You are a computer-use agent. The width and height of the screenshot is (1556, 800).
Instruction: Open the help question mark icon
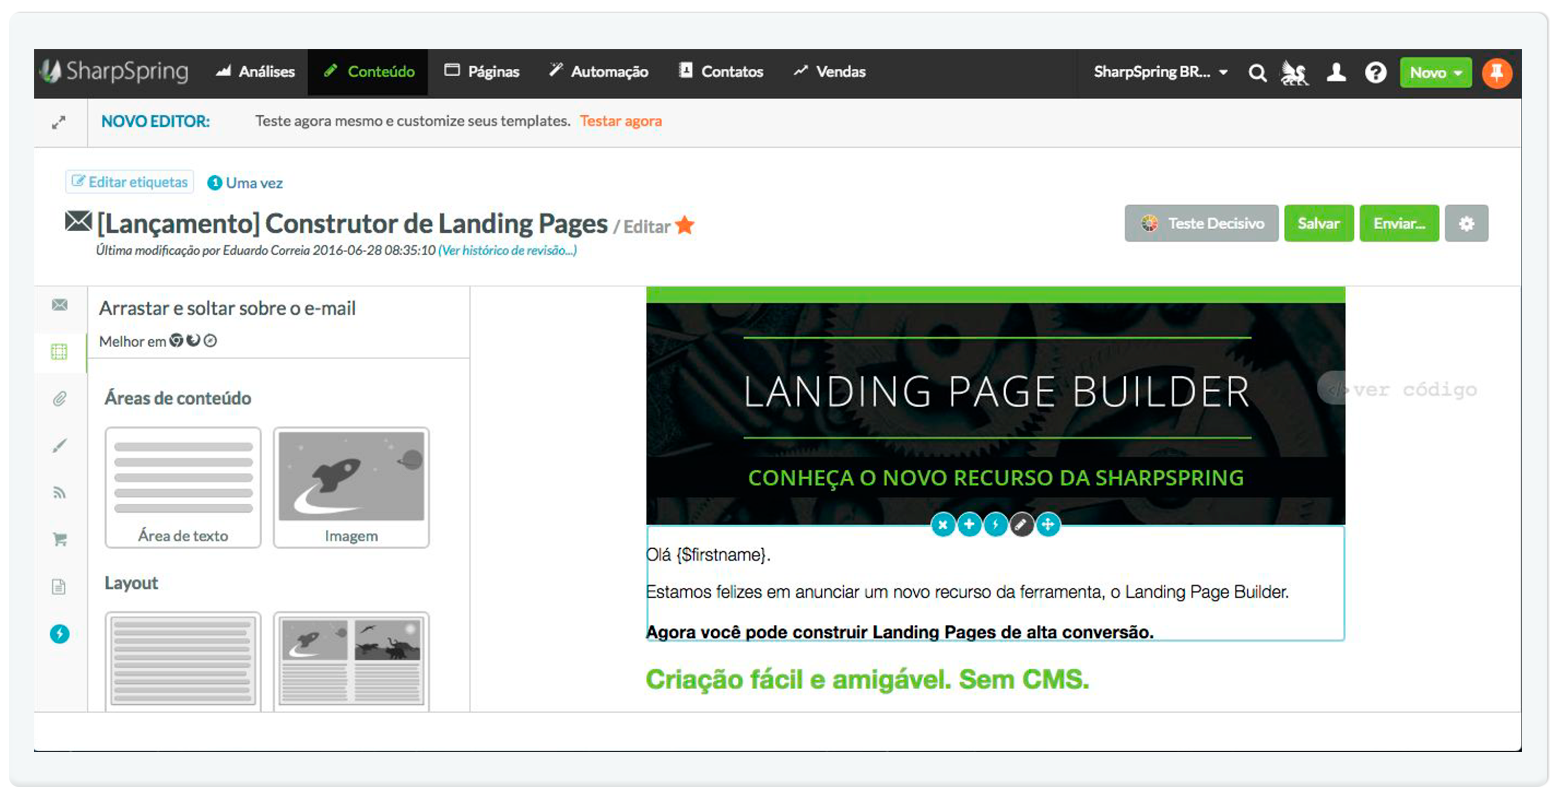pyautogui.click(x=1376, y=72)
